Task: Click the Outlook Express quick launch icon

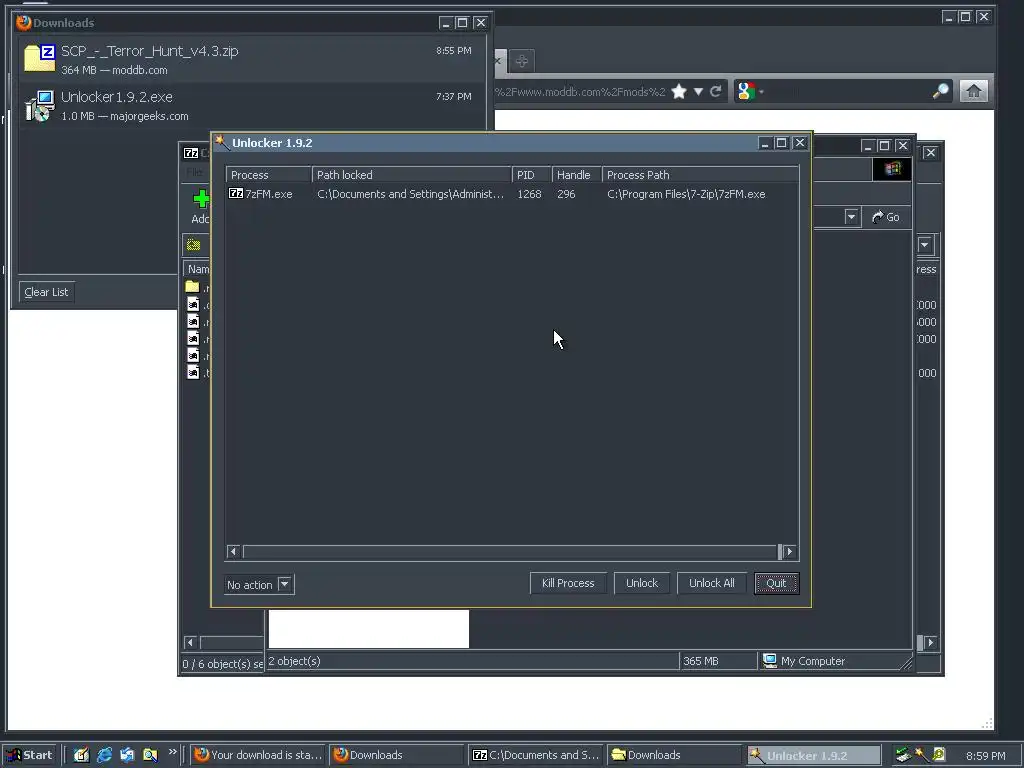Action: (127, 755)
